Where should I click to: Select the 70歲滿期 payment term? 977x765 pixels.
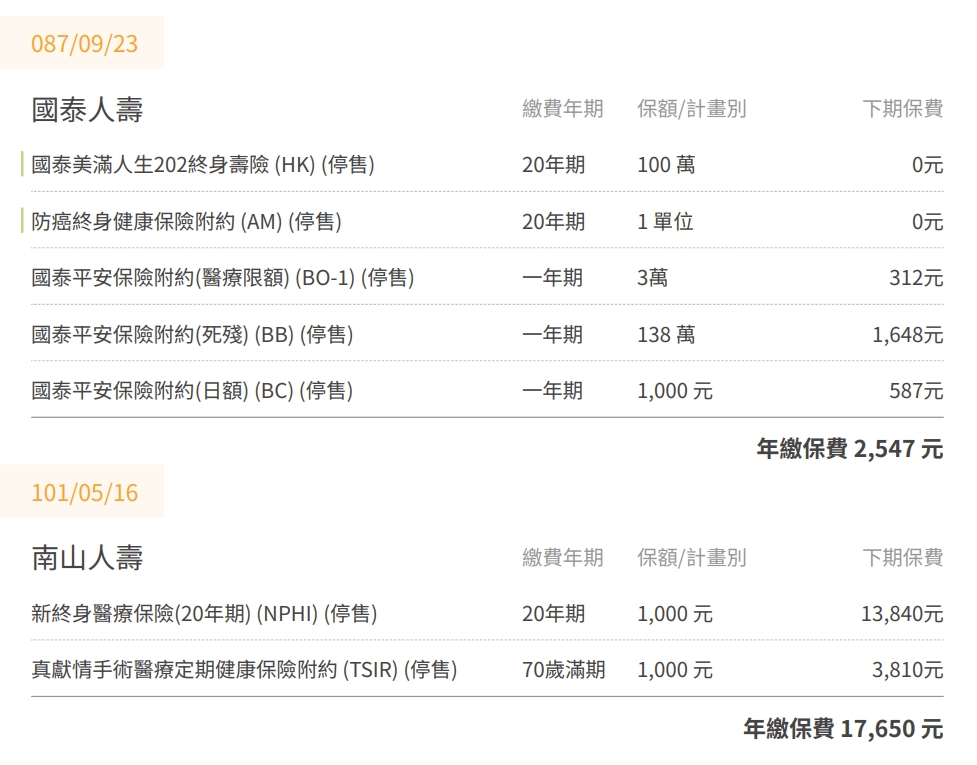point(564,670)
